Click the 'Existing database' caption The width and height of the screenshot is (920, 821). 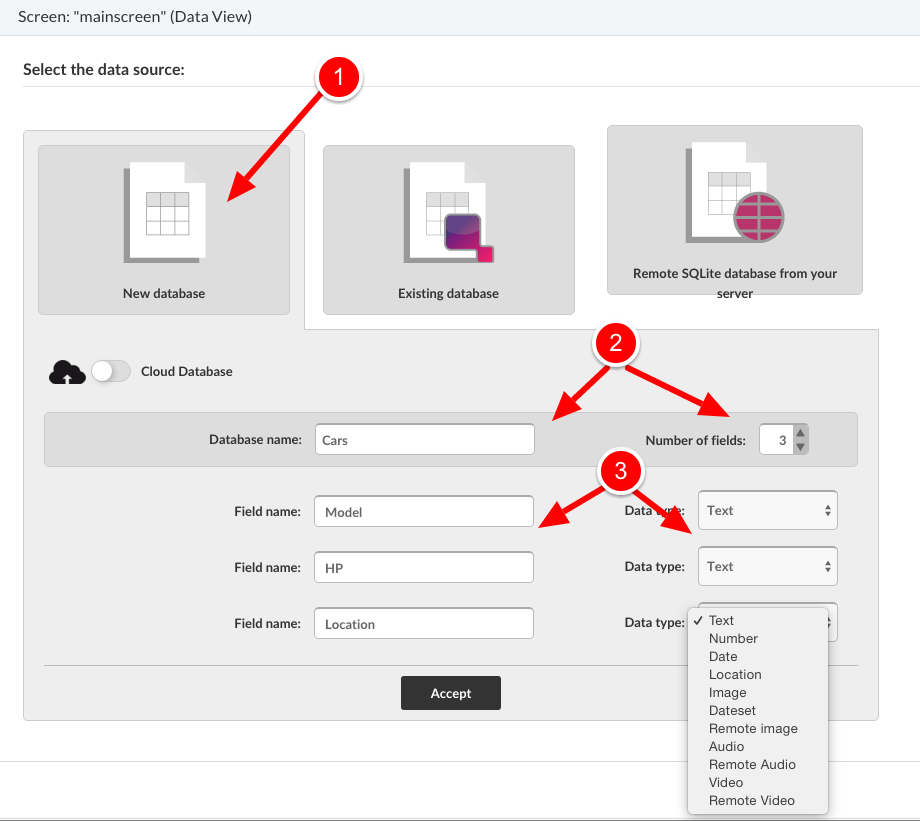coord(448,293)
